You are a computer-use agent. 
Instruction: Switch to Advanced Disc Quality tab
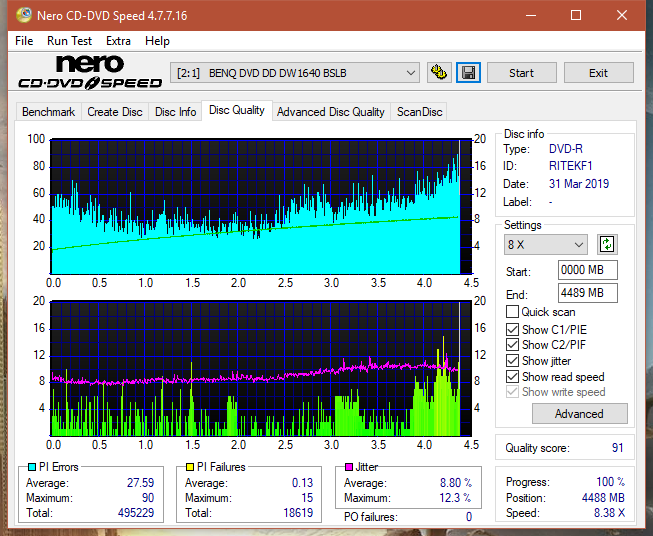(331, 112)
